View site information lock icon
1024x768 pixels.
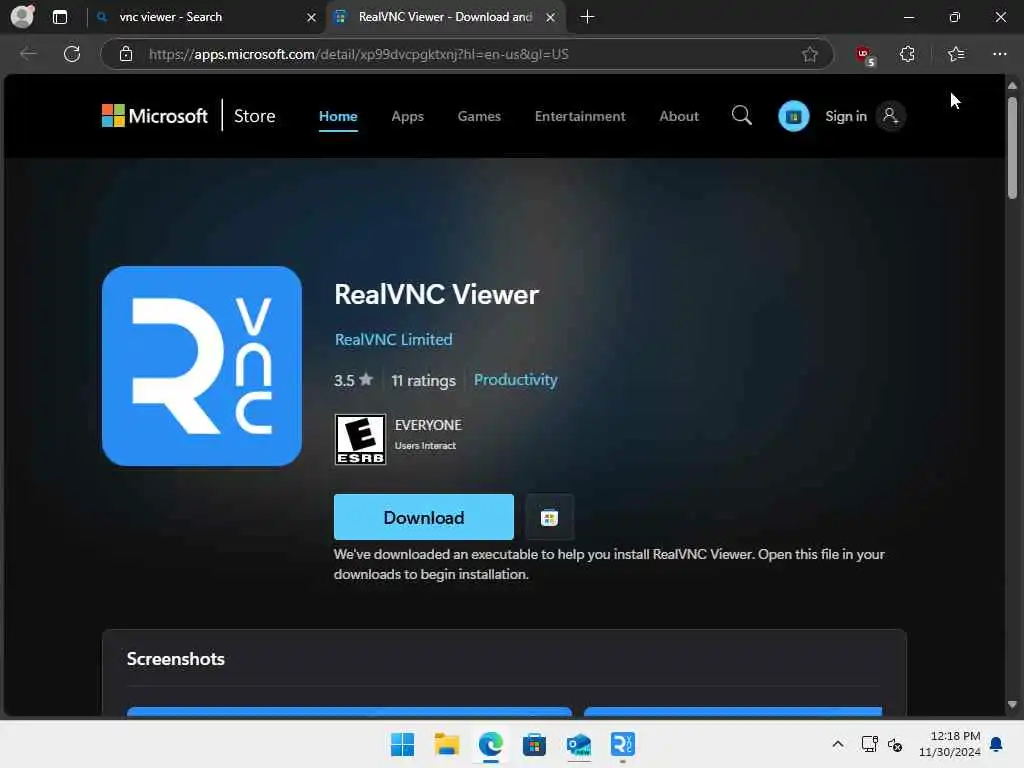(x=125, y=54)
